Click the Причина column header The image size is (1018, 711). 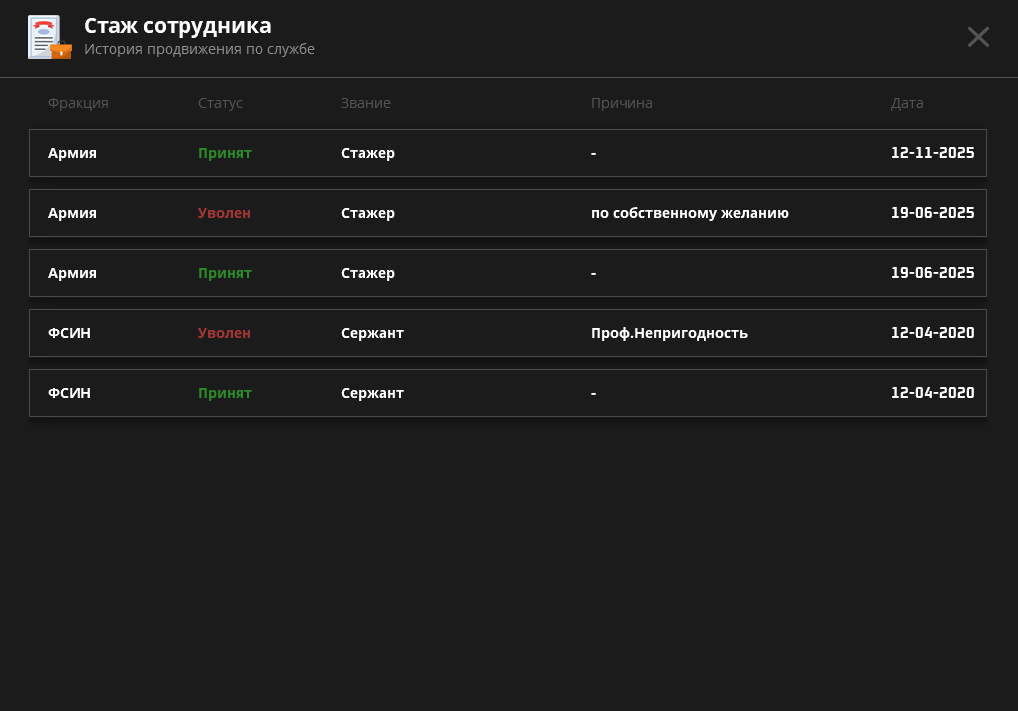[x=621, y=103]
